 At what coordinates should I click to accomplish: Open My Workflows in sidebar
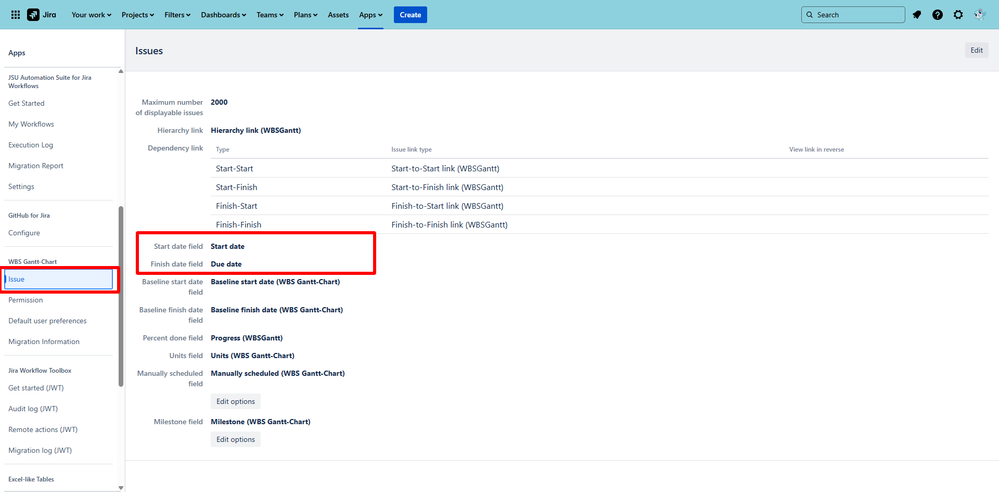[31, 124]
